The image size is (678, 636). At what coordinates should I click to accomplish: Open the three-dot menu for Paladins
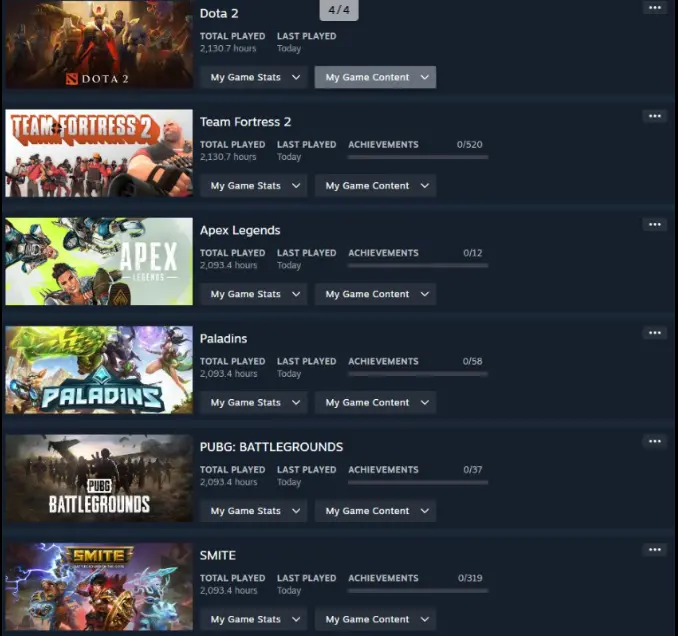[655, 333]
